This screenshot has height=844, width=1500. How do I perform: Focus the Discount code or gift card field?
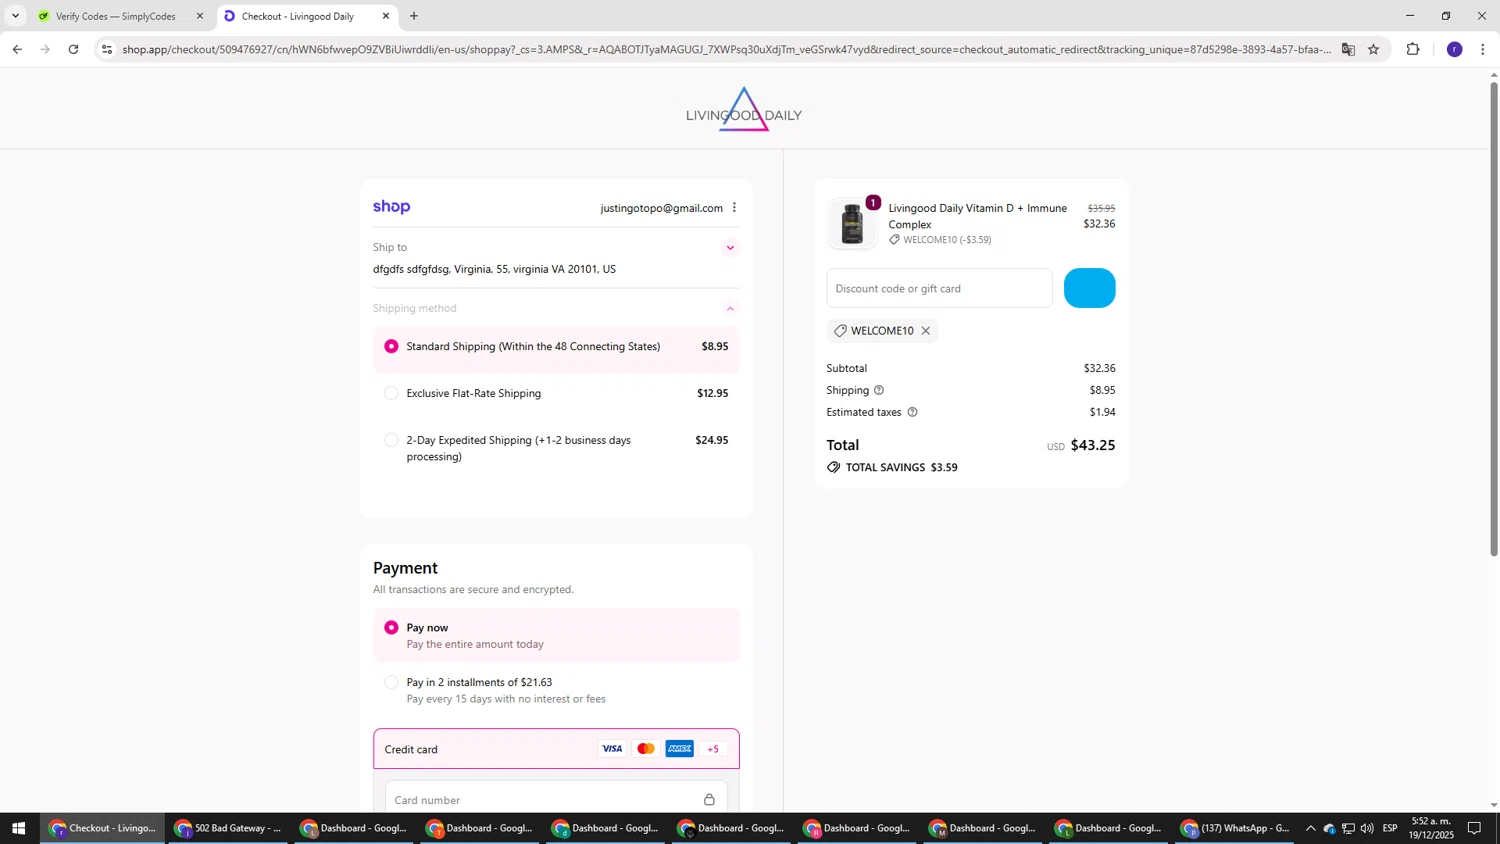pyautogui.click(x=939, y=289)
